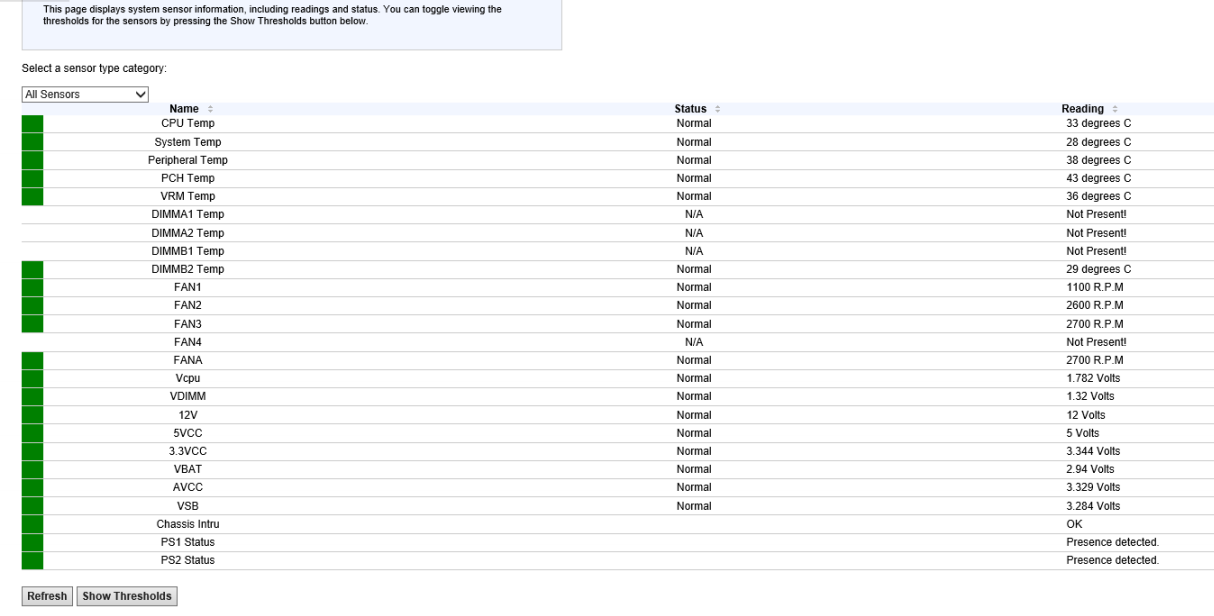This screenshot has width=1214, height=616.
Task: Click the green status indicator for 5VCC
Action: tap(33, 433)
